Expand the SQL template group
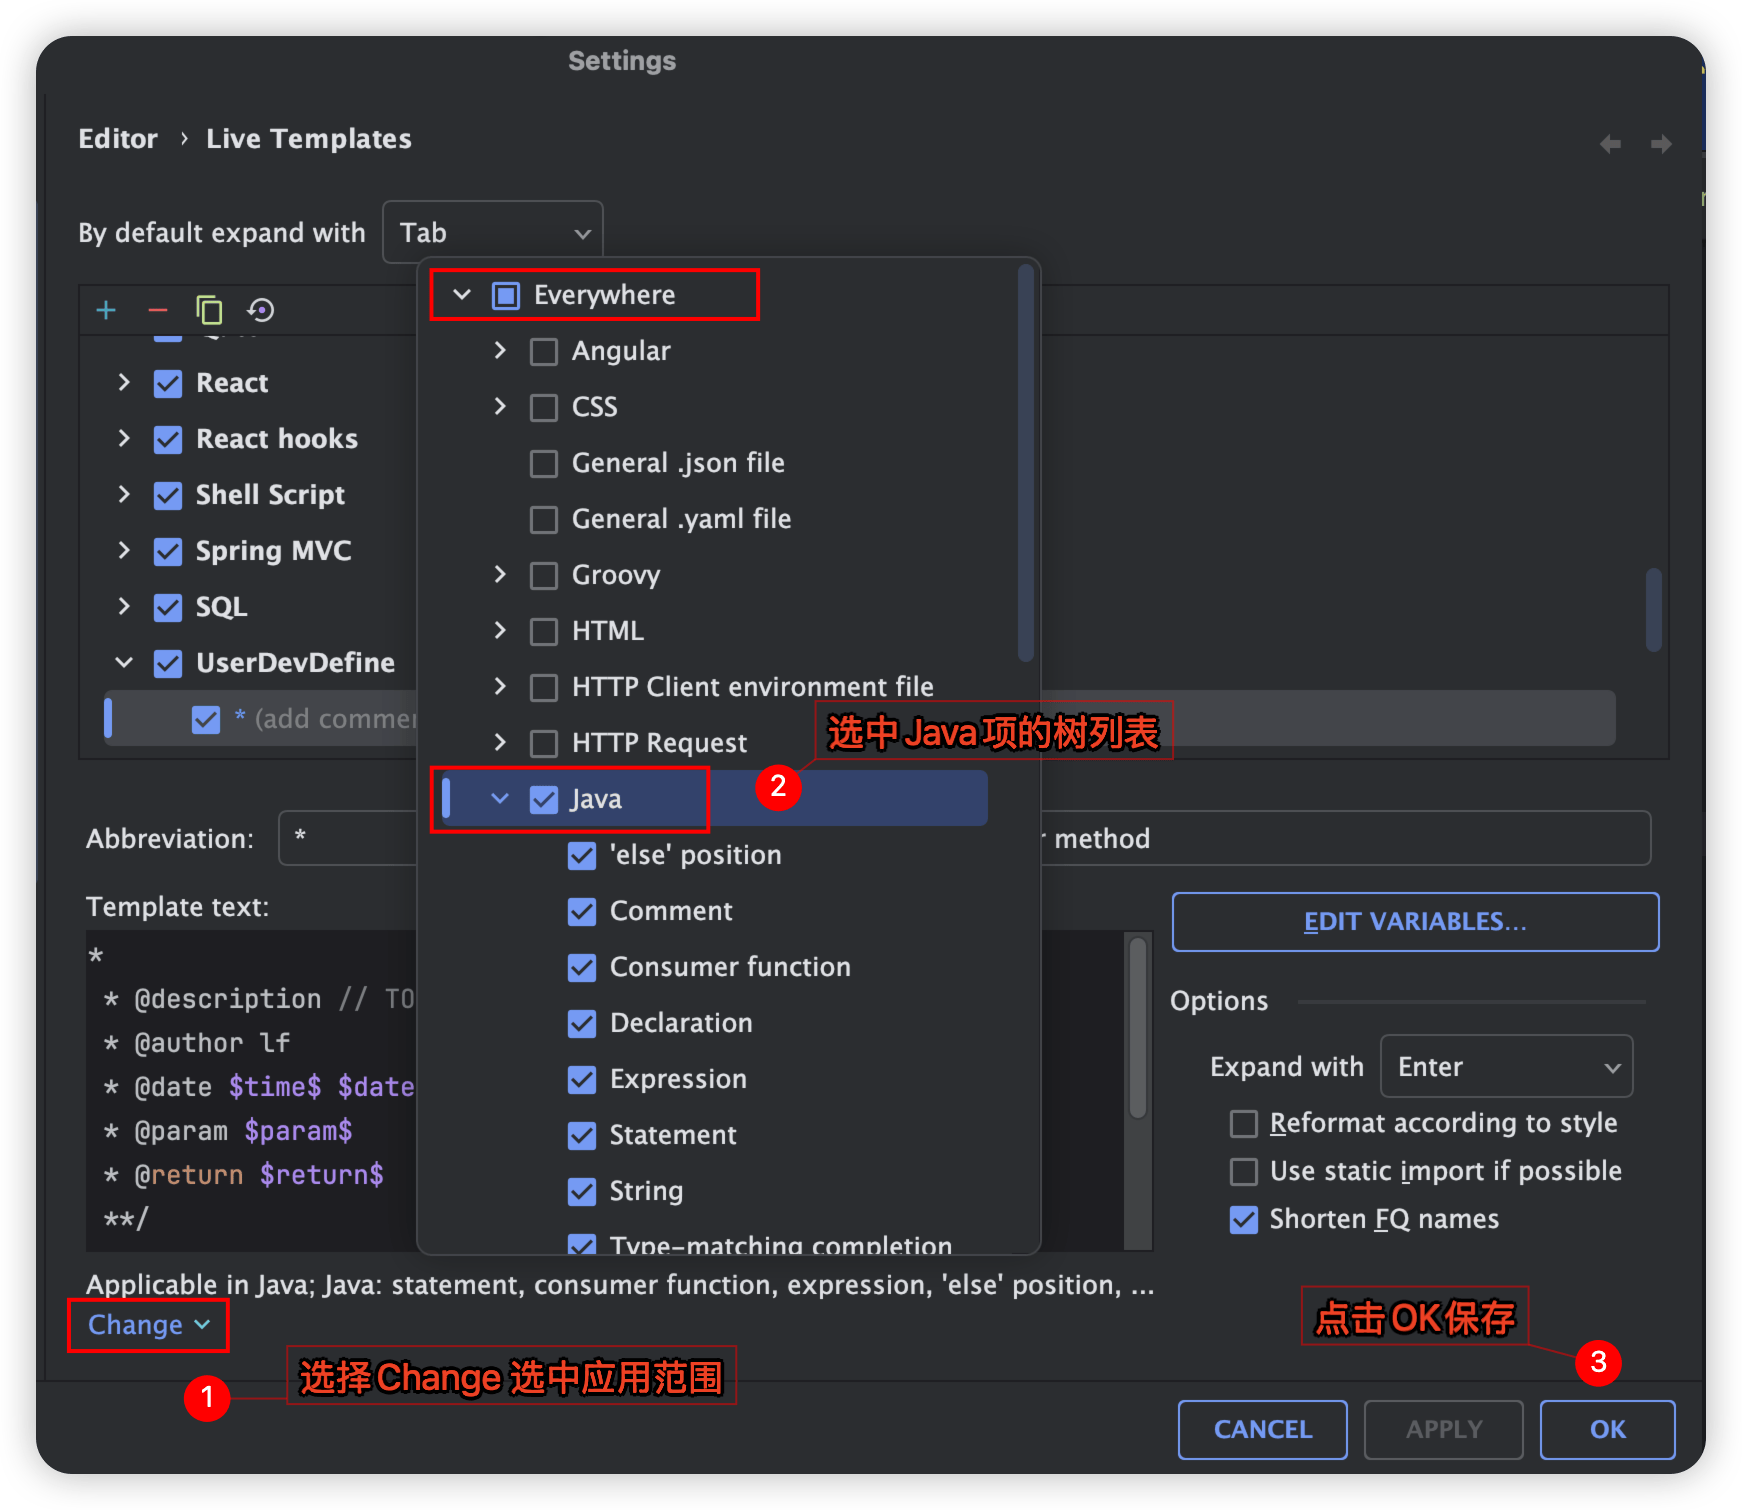1742x1510 pixels. coord(124,607)
